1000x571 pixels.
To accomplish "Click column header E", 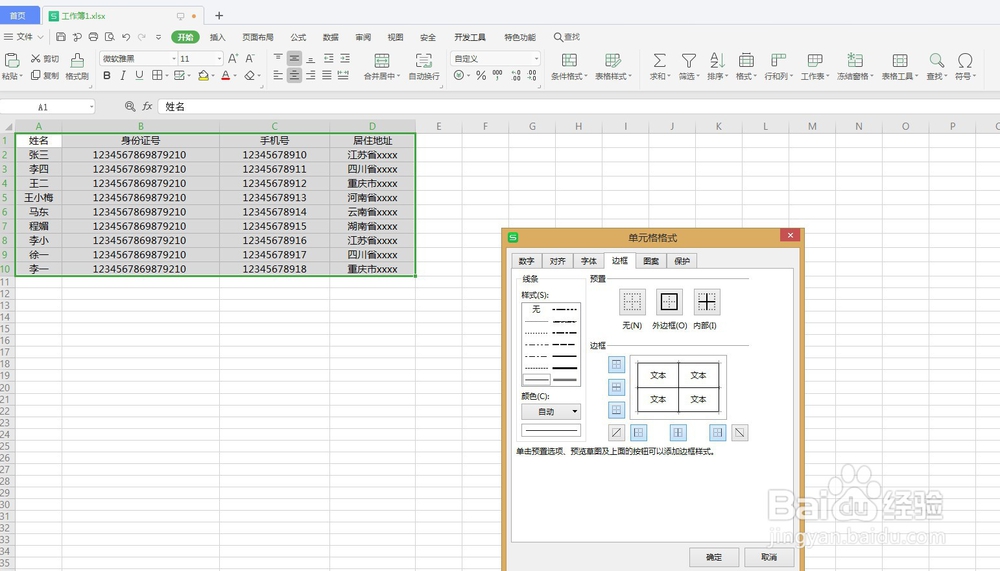I will pos(439,126).
